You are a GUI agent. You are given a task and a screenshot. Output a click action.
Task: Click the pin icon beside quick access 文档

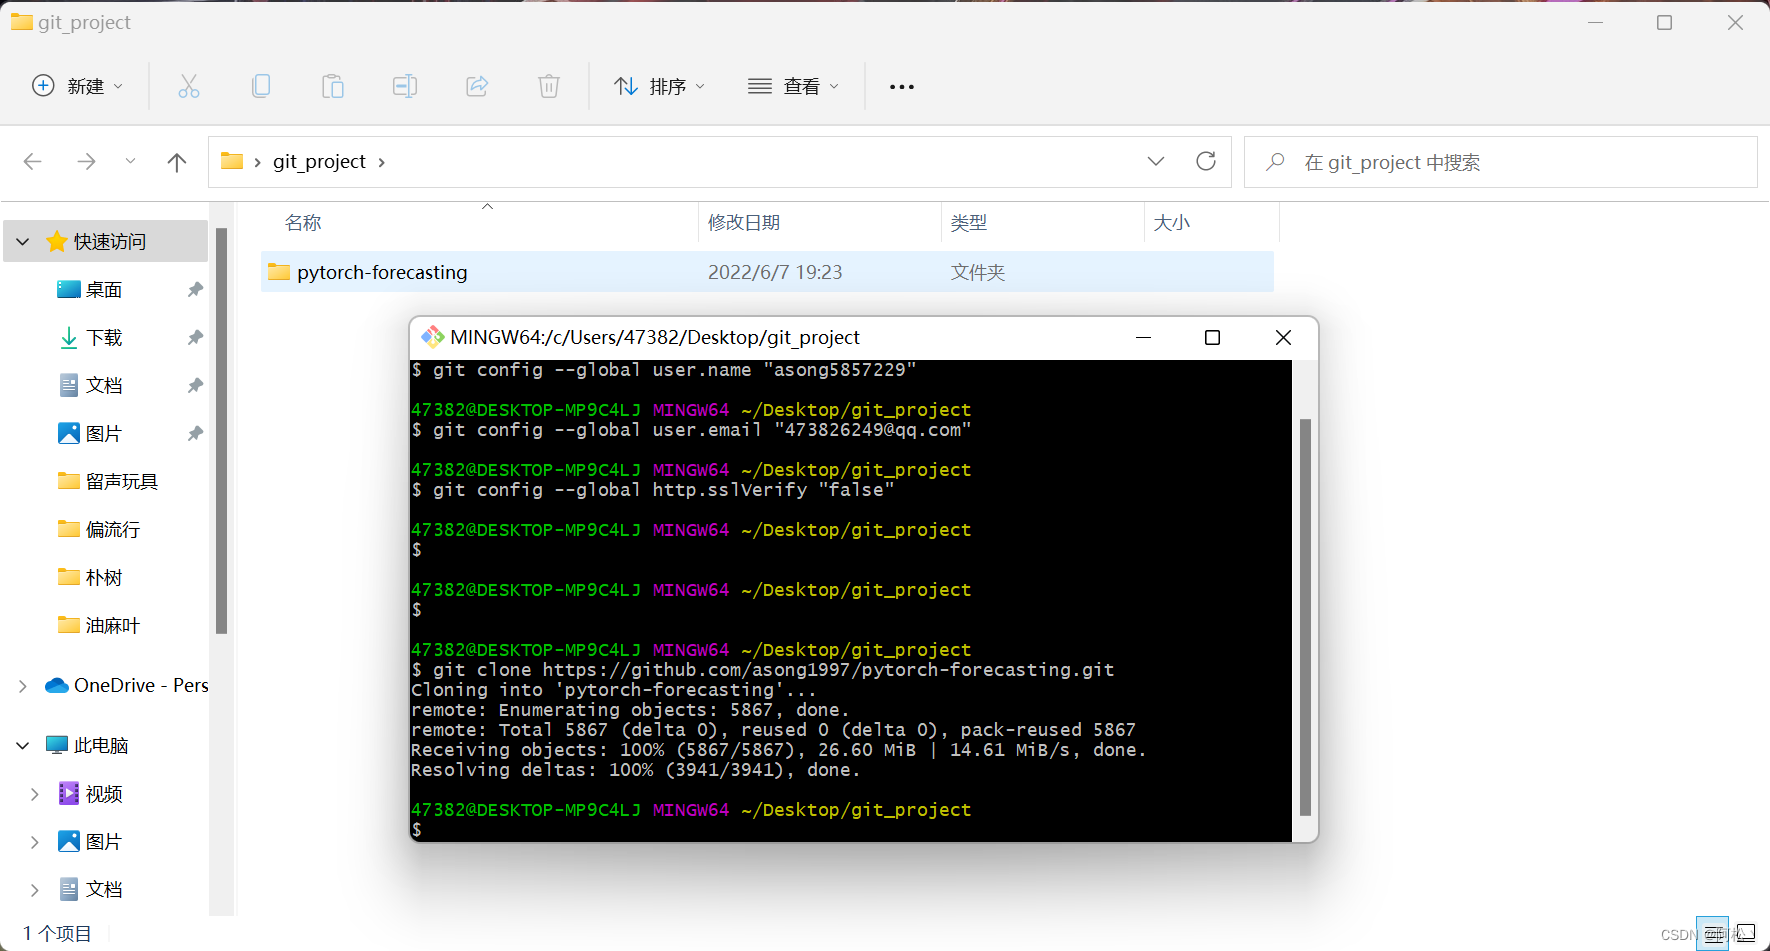coord(195,386)
